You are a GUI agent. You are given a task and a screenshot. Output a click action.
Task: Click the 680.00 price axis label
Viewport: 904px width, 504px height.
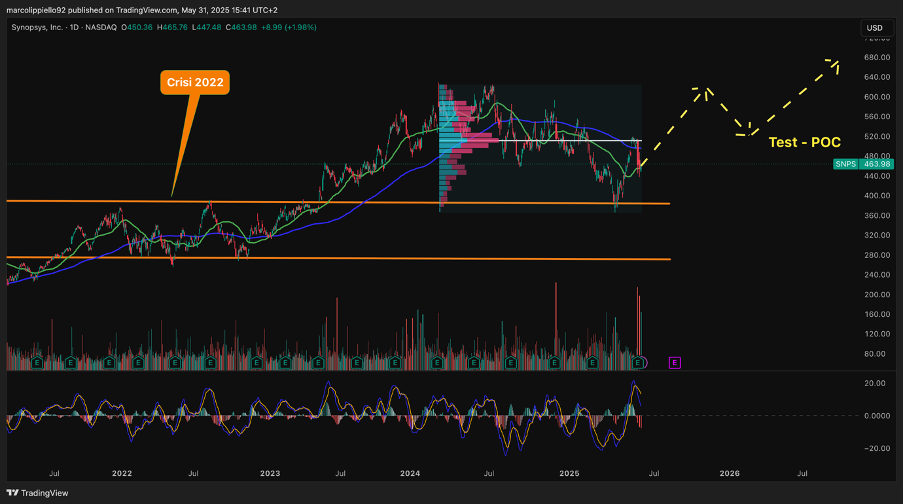coord(877,57)
